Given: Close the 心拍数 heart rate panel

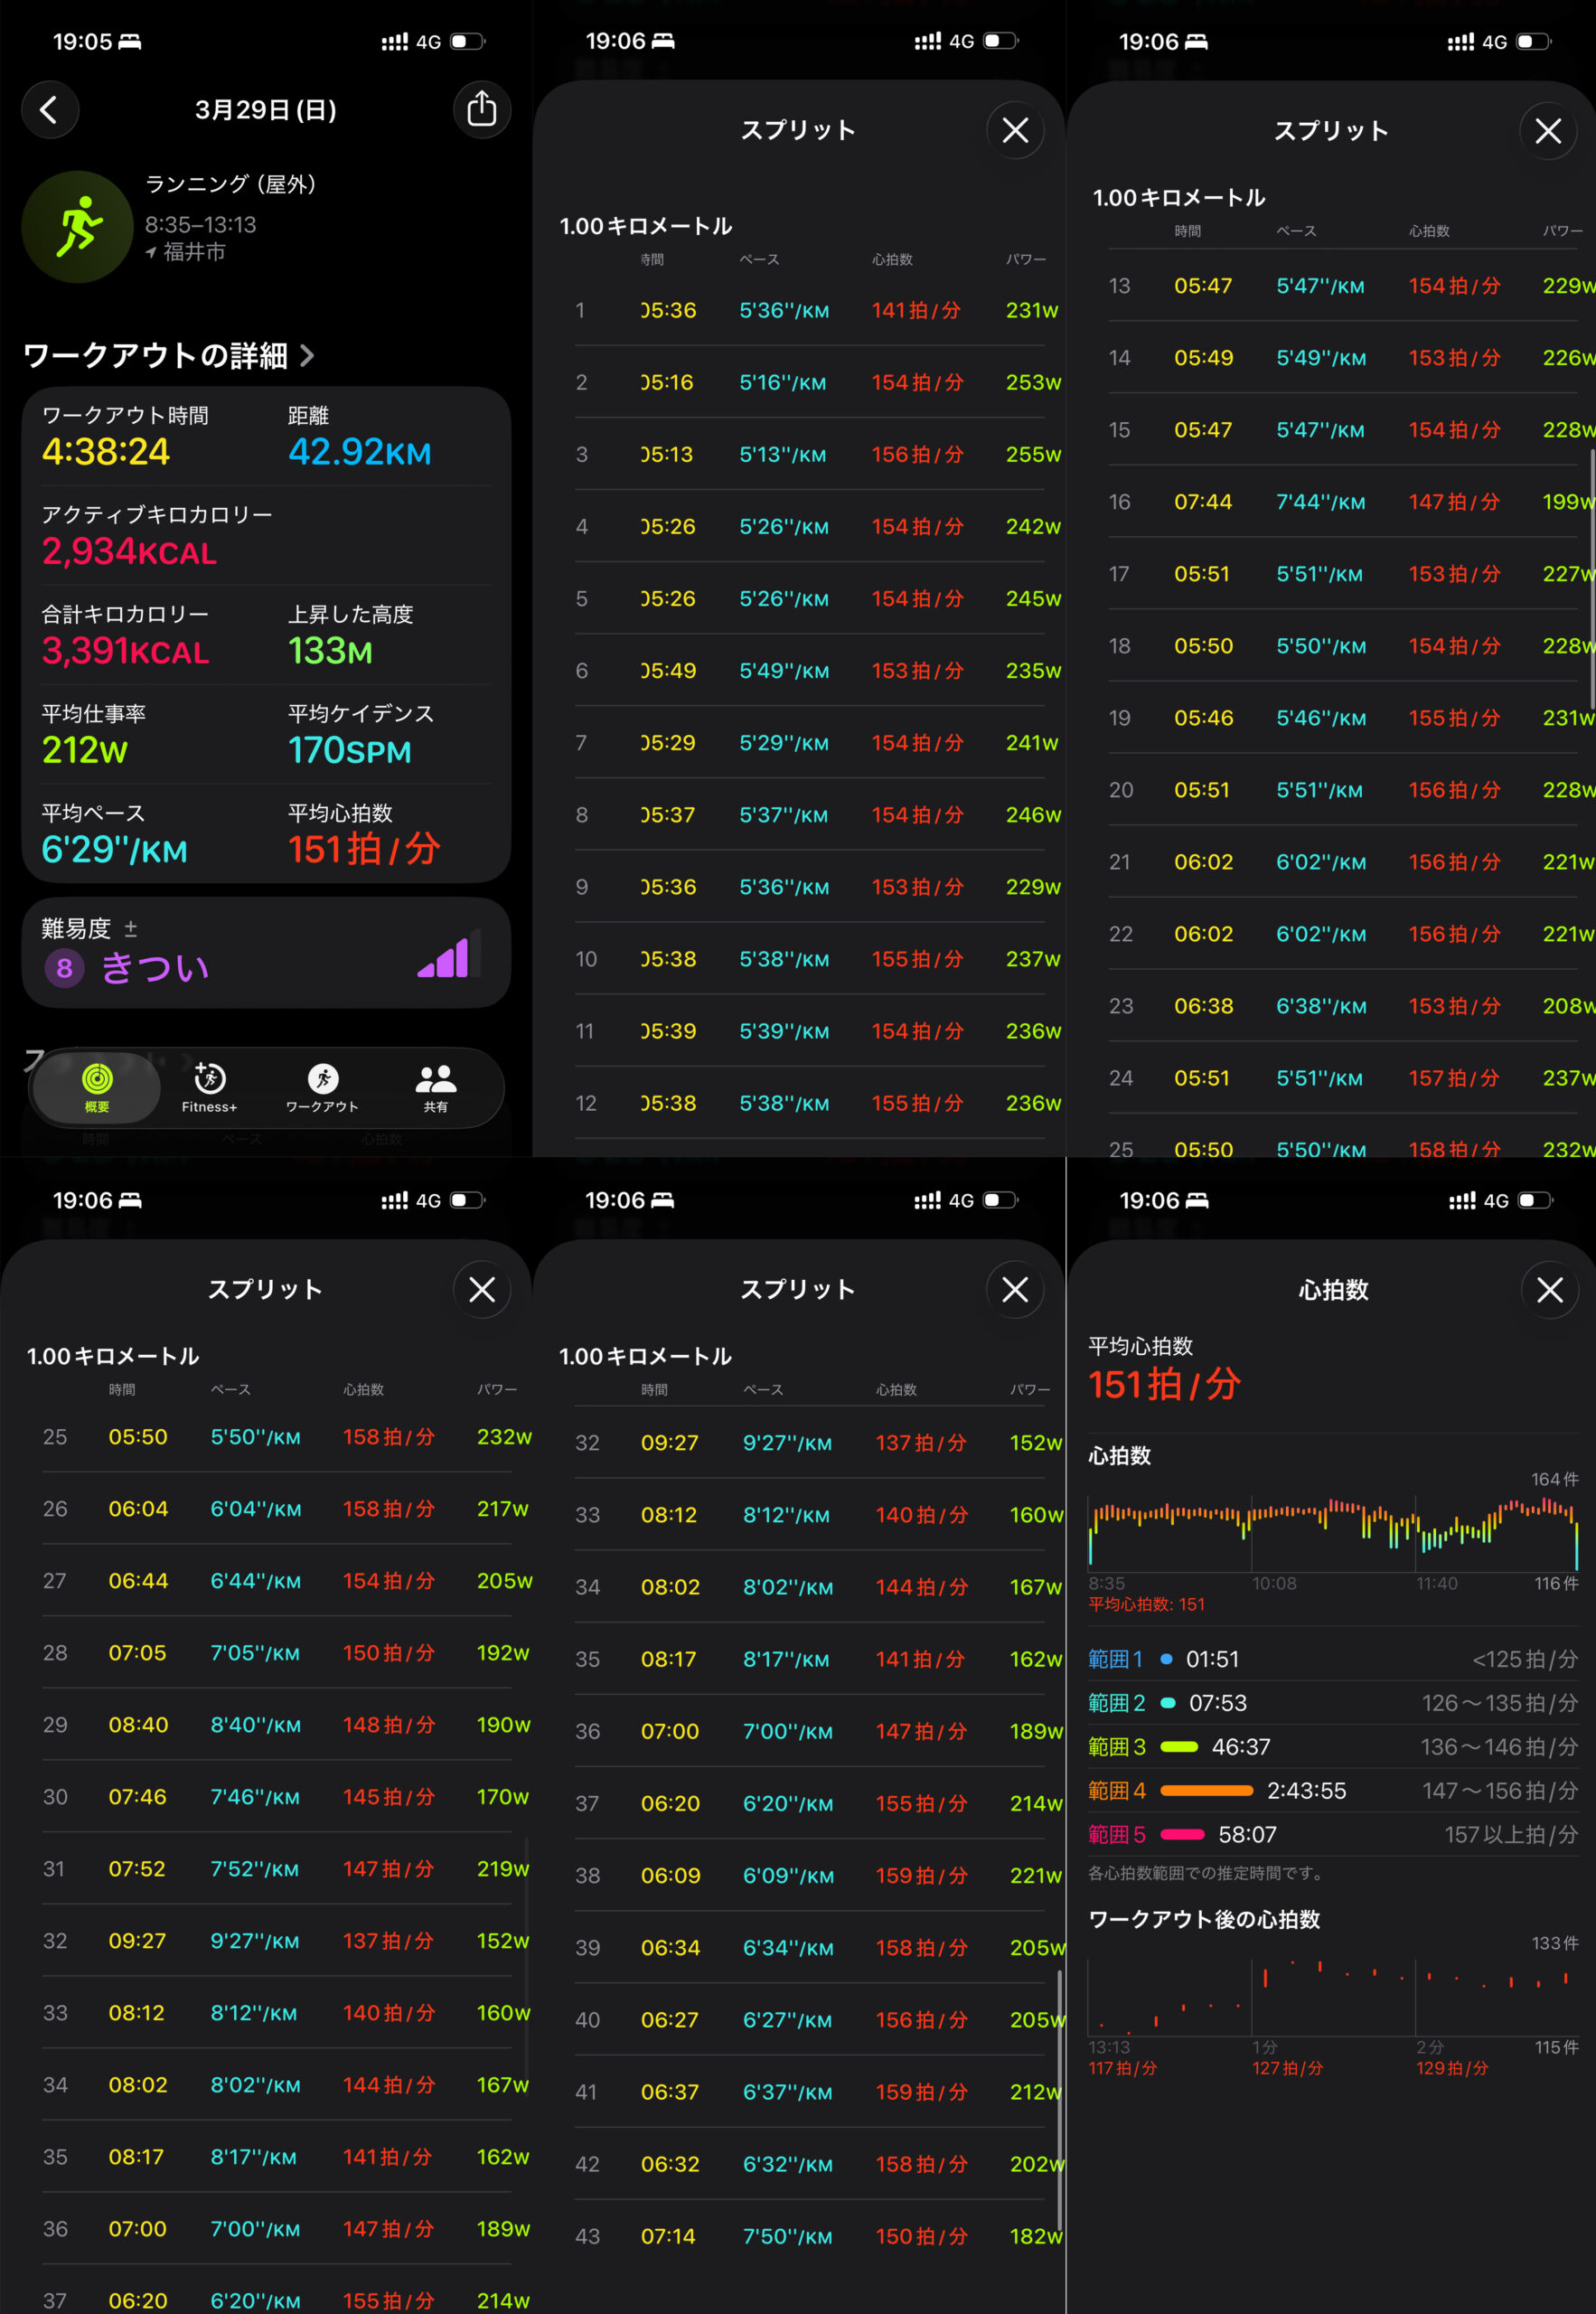Looking at the screenshot, I should tap(1549, 1290).
